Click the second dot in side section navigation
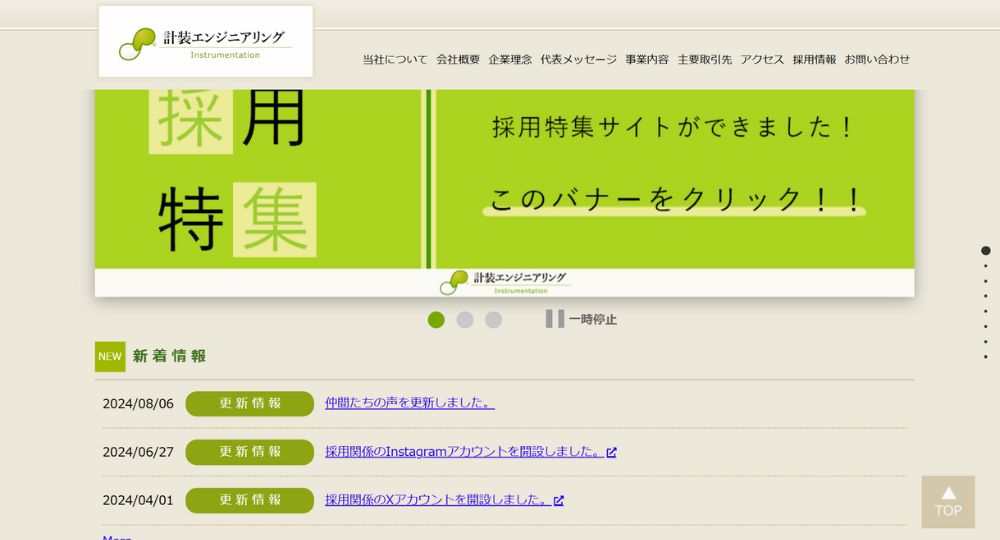1000x540 pixels. click(985, 266)
